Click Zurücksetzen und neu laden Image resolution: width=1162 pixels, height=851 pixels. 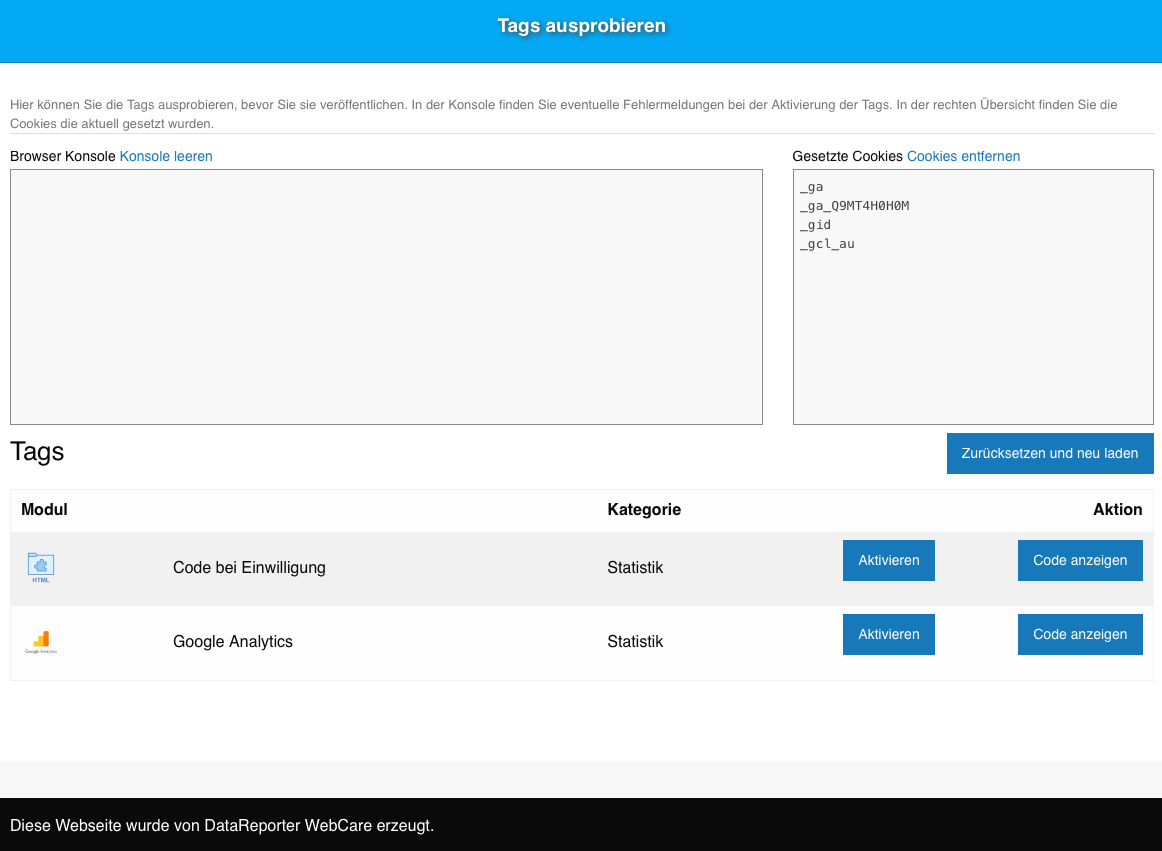tap(1050, 453)
